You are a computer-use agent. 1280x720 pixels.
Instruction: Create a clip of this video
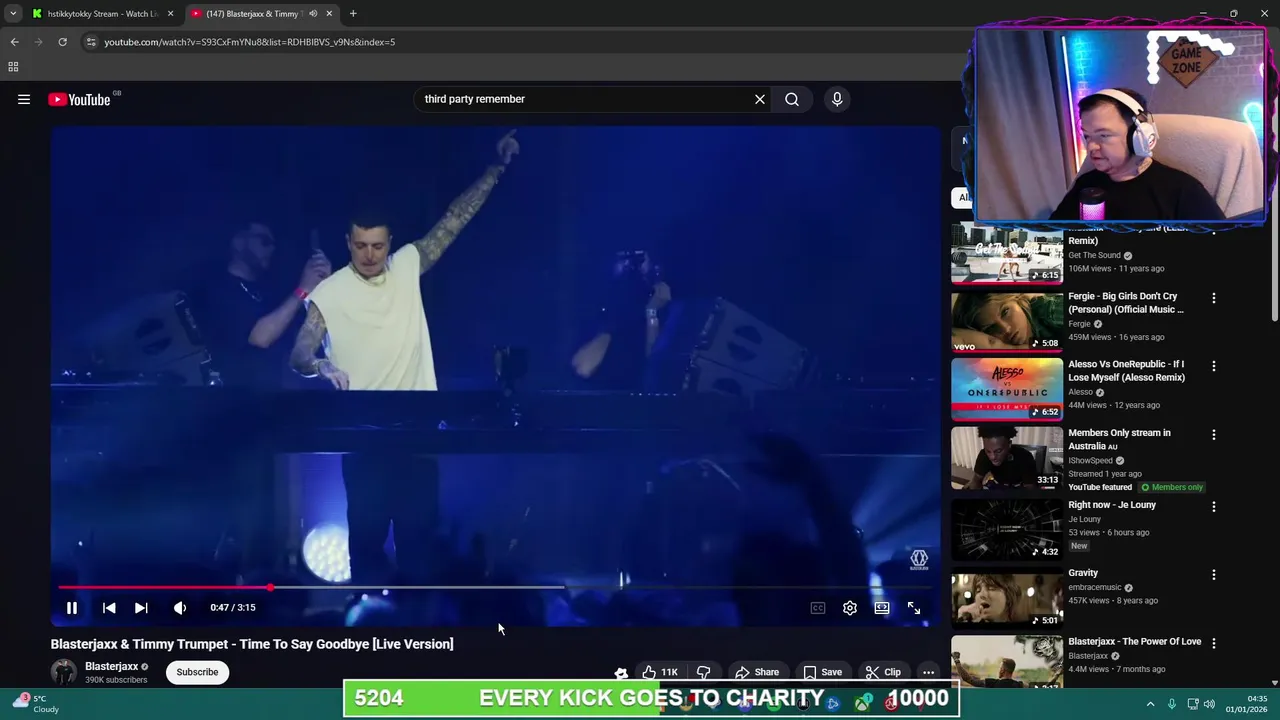coord(883,672)
